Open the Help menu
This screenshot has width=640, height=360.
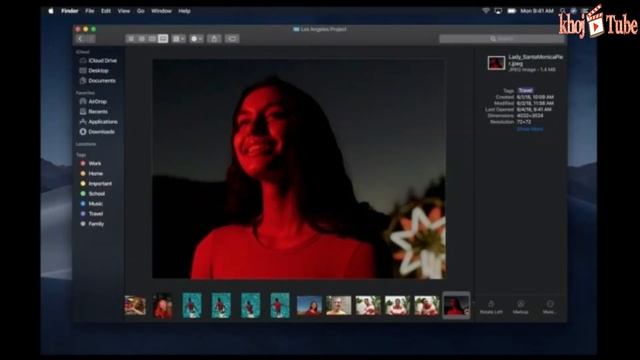pos(184,11)
